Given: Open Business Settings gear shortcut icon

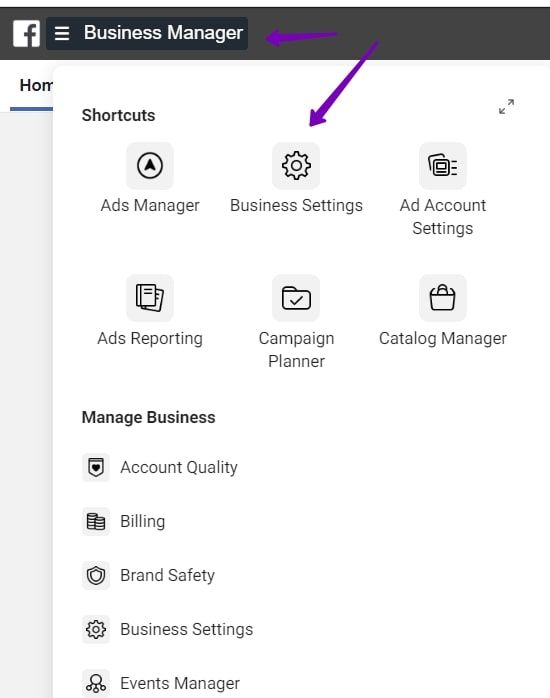Looking at the screenshot, I should [x=296, y=166].
